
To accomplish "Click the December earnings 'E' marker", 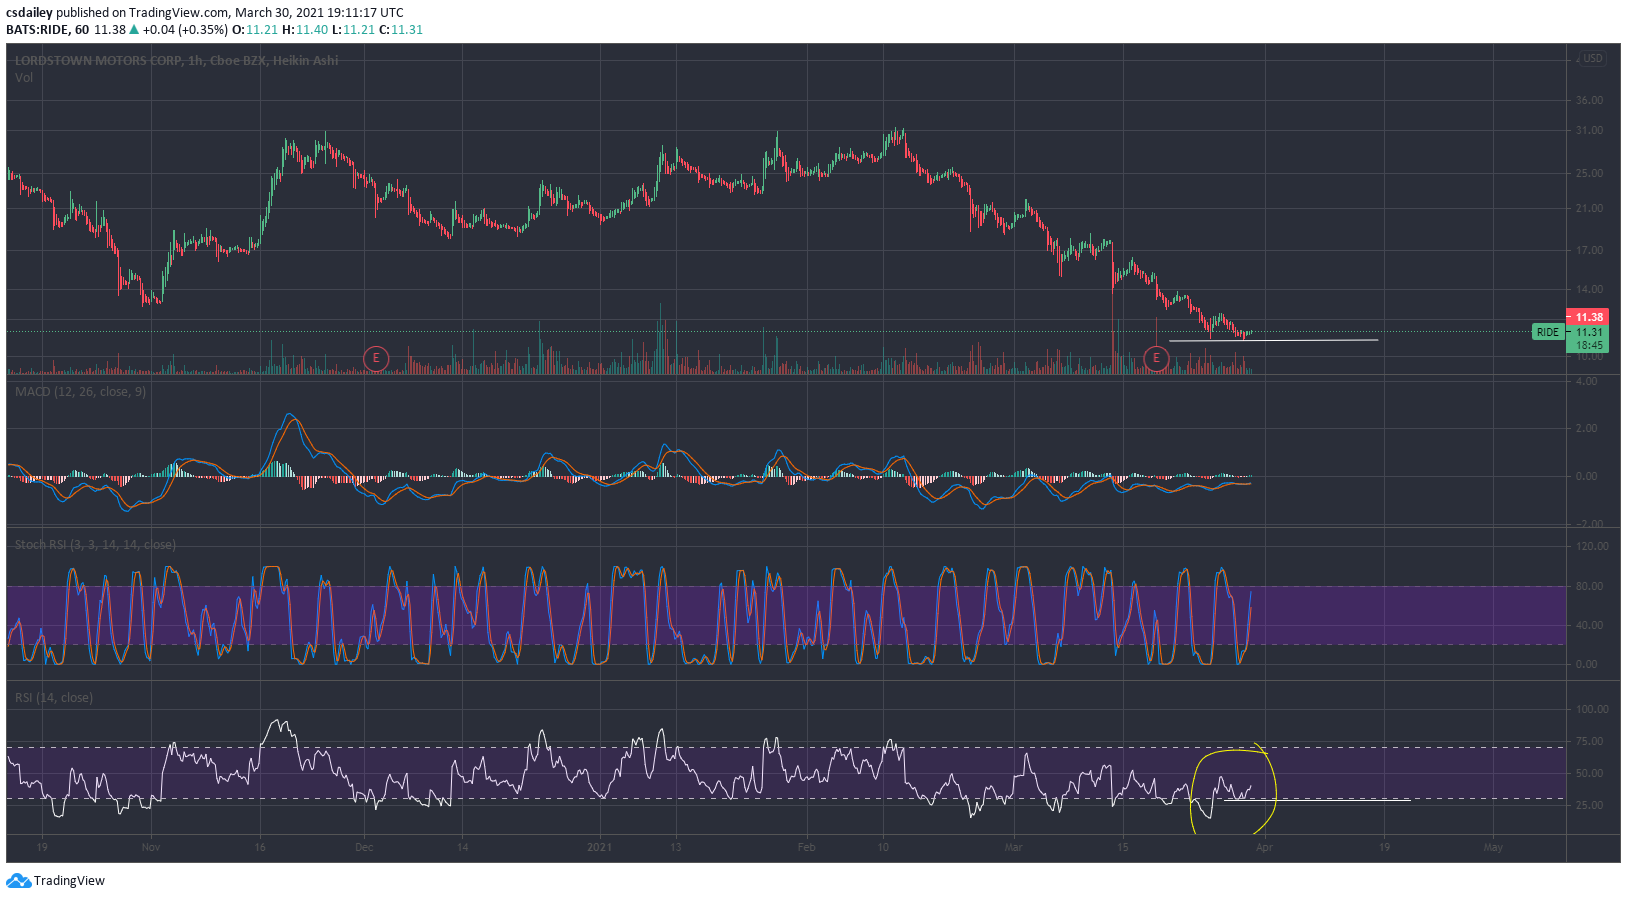I will pos(376,358).
